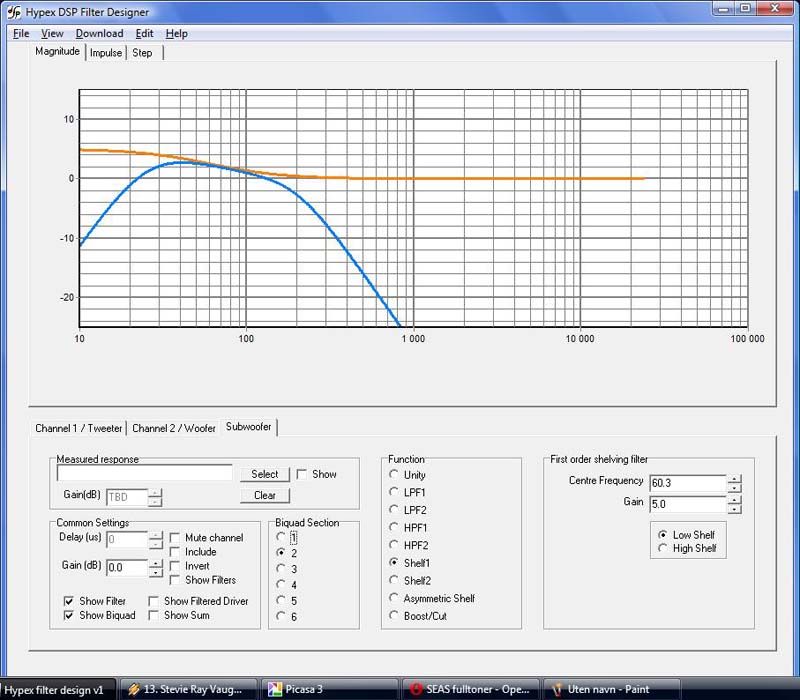
Task: Select Biquad Section 1
Action: click(x=281, y=537)
